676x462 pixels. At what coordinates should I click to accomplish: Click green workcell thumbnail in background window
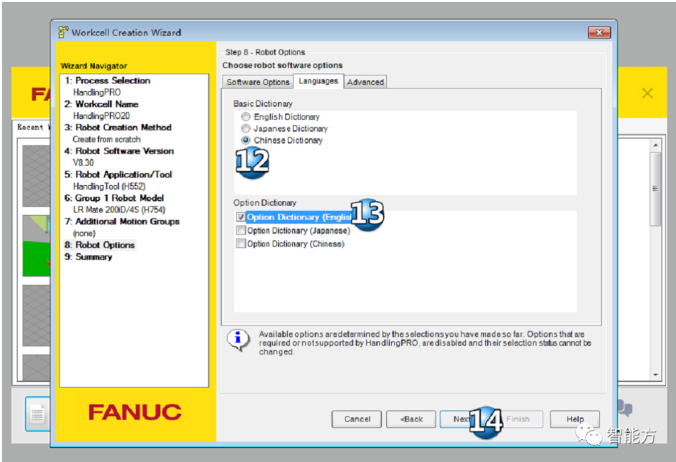36,246
